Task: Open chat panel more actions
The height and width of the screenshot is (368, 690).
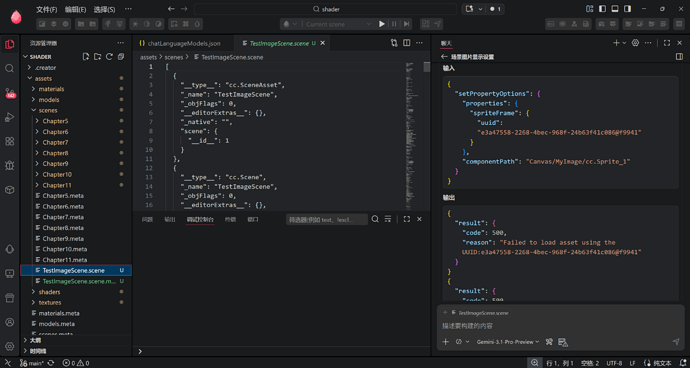Action: pos(648,43)
